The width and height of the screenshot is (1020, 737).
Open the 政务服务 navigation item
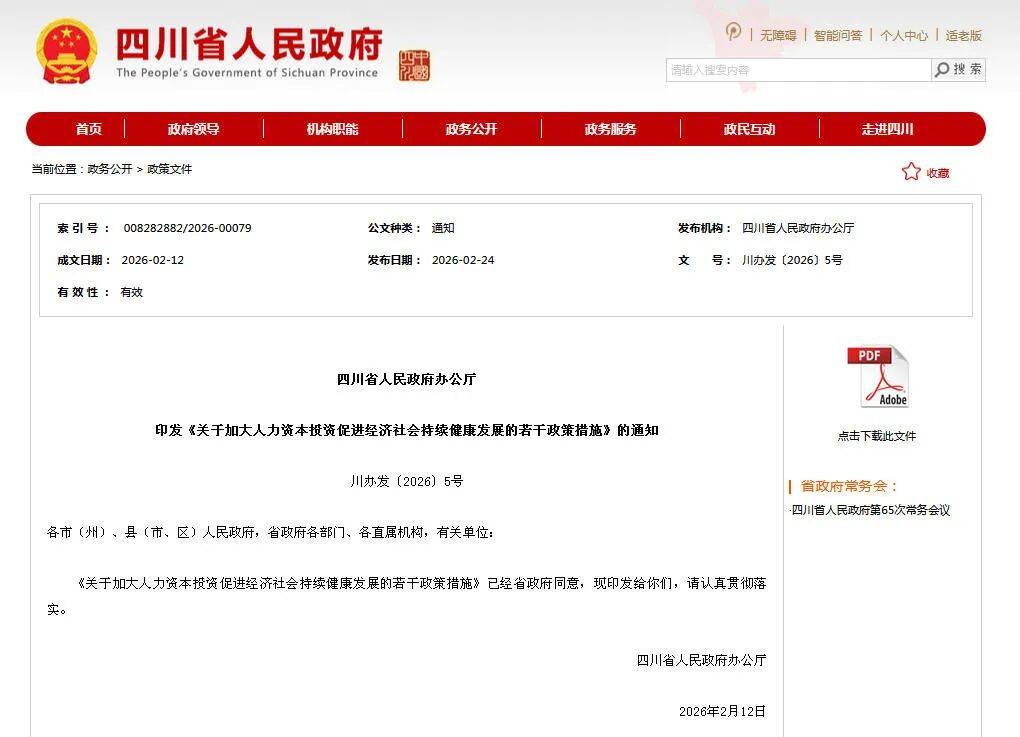[x=610, y=129]
